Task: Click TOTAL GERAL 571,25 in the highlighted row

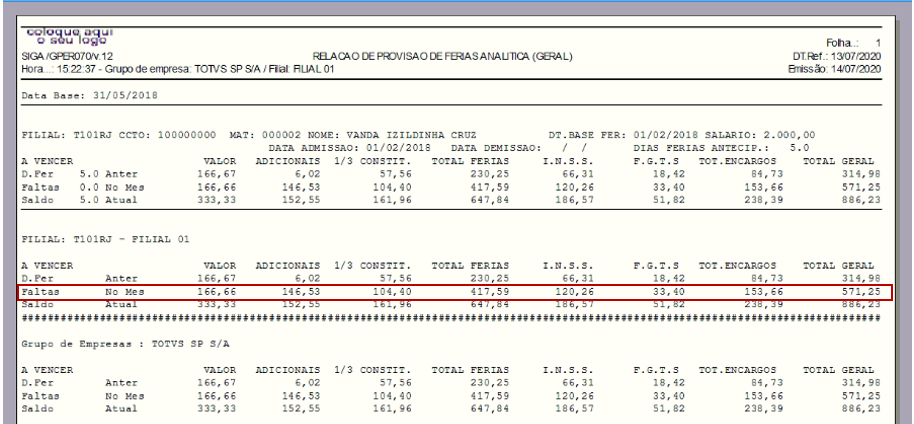Action: pyautogui.click(x=861, y=292)
